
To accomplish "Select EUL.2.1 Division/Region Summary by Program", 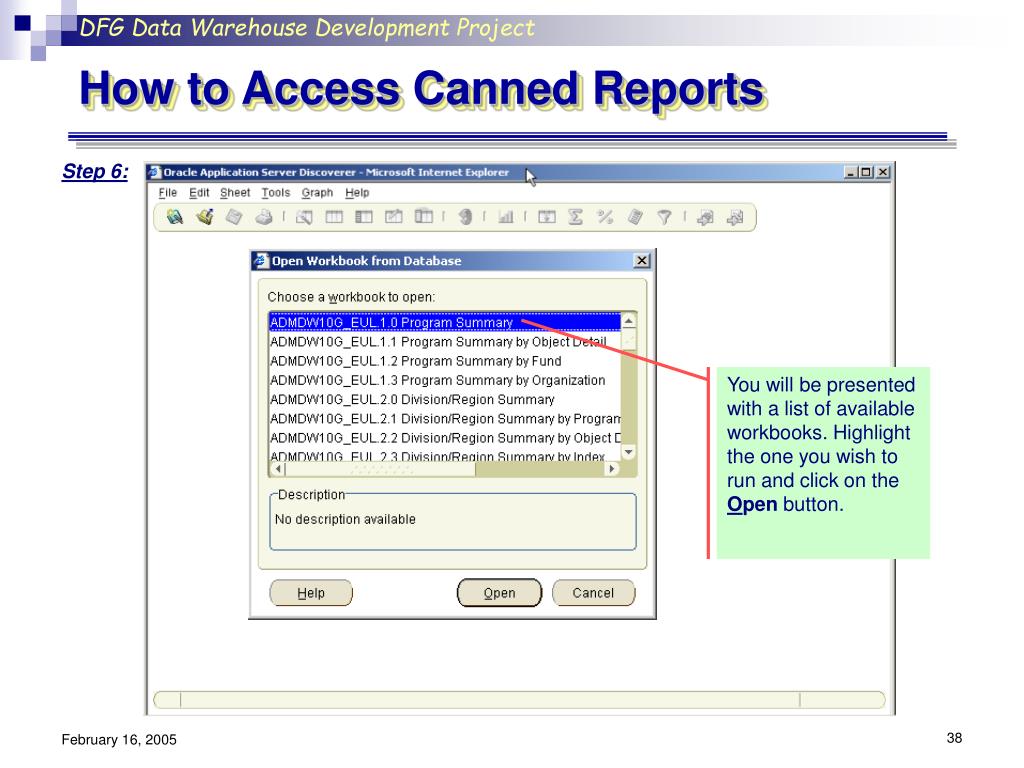I will (445, 419).
